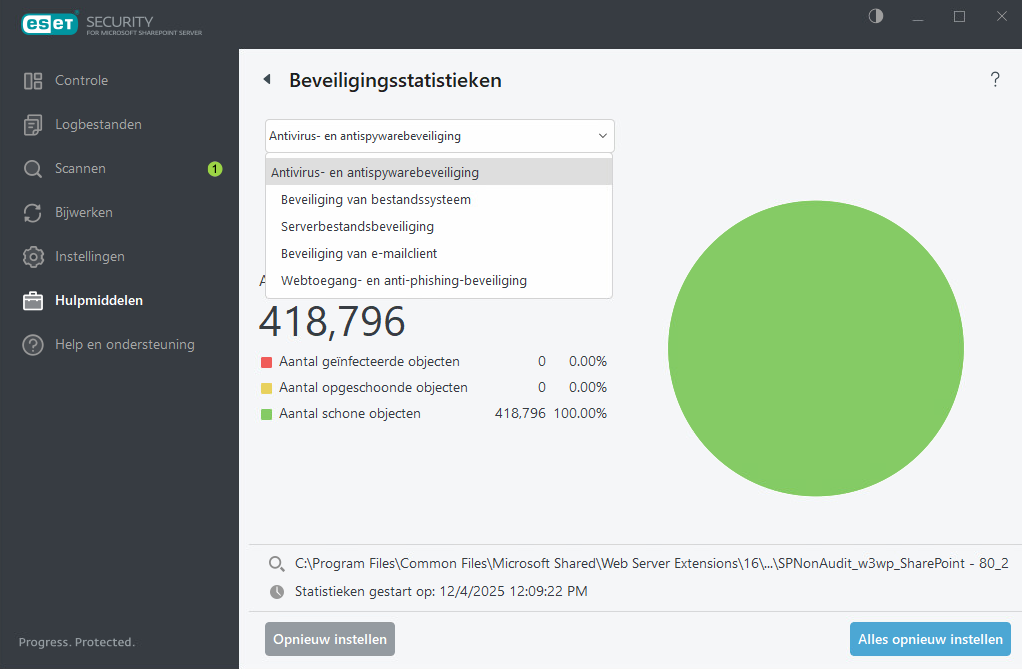Select the Logbestanden sidebar icon

pos(33,124)
